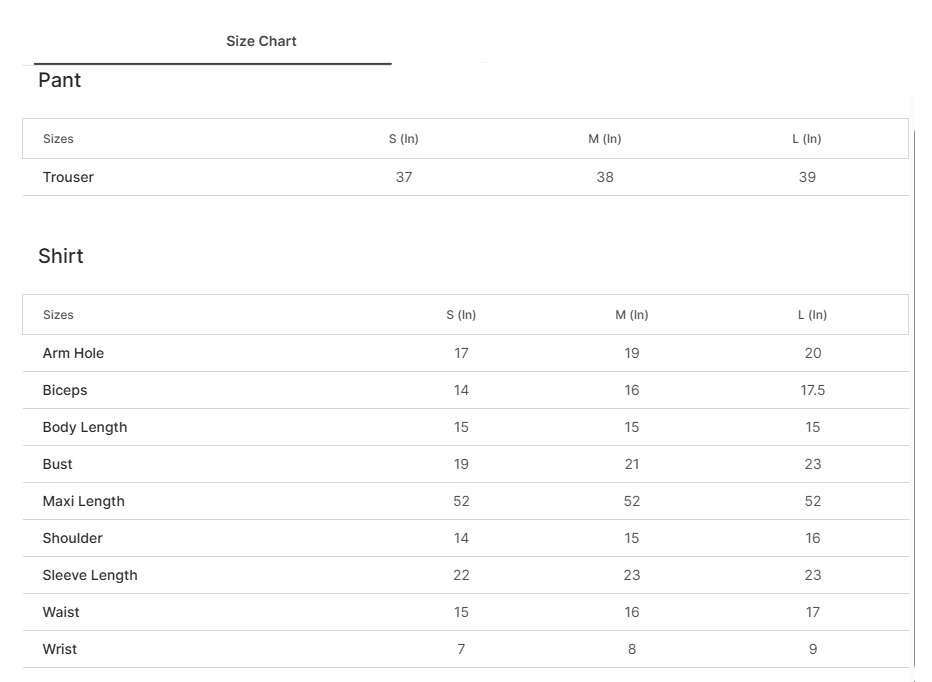
Task: Click the S (In) header in Pant table
Action: (404, 139)
